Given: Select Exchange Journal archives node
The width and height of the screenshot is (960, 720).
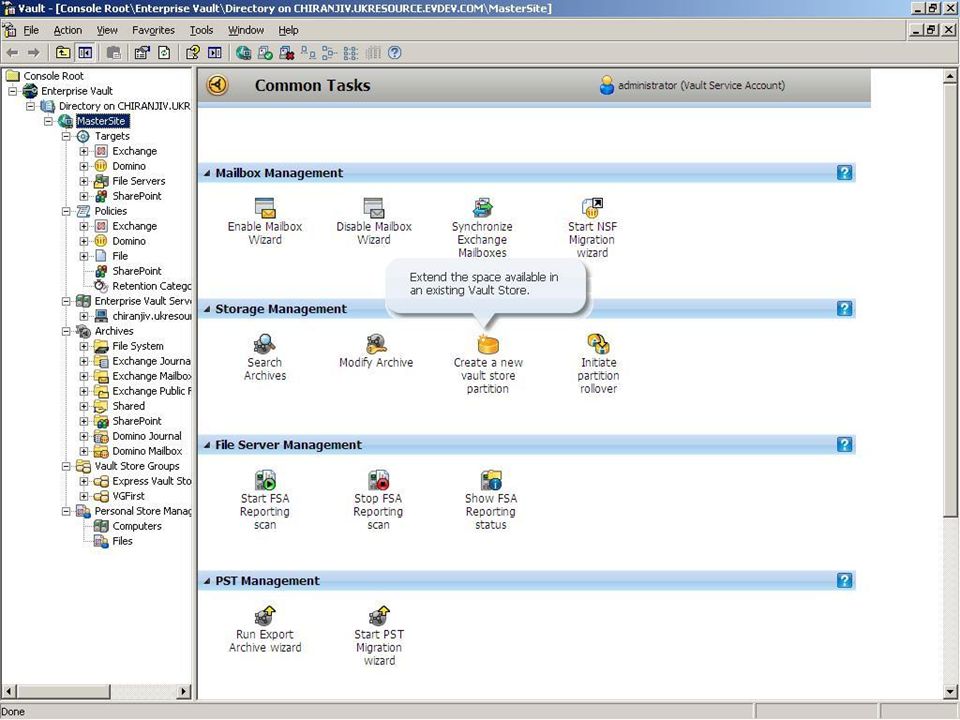Looking at the screenshot, I should [x=151, y=361].
